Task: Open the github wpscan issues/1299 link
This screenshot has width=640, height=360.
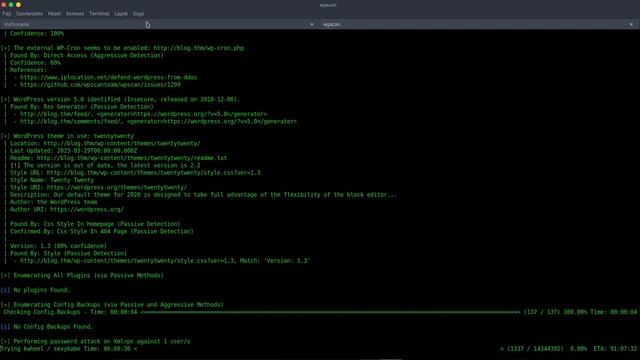Action: [100, 84]
